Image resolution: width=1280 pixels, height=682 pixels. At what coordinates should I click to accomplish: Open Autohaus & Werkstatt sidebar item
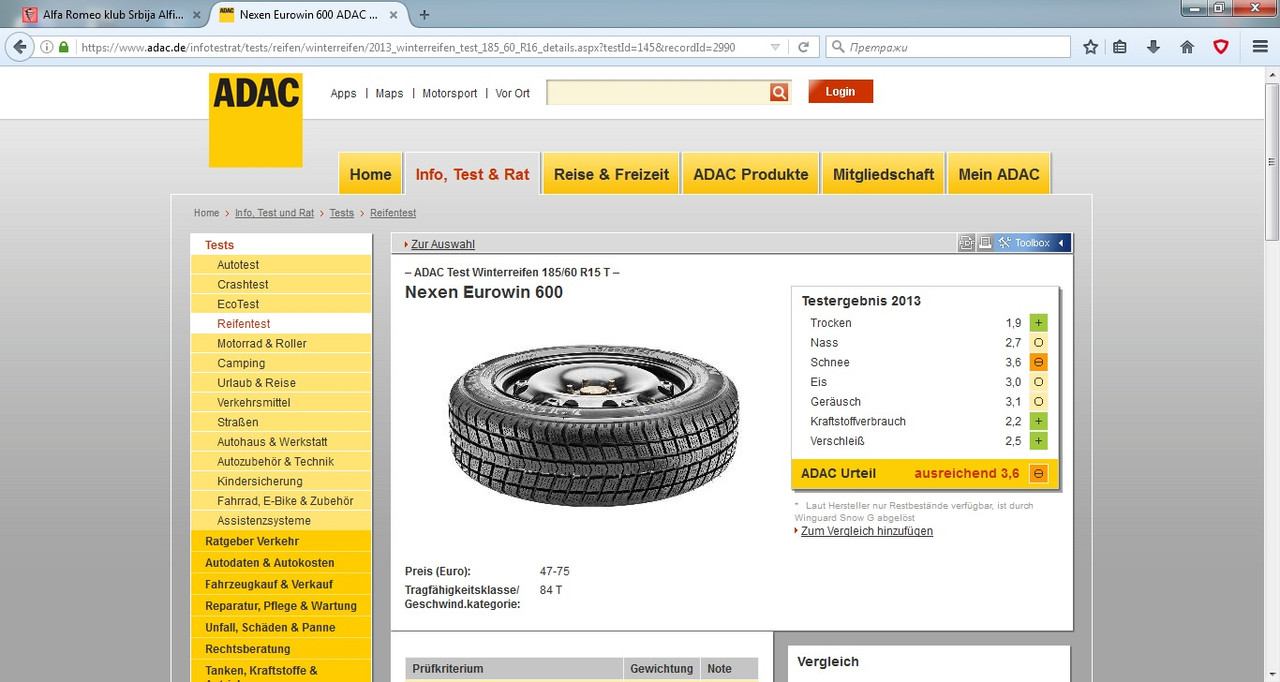281,442
